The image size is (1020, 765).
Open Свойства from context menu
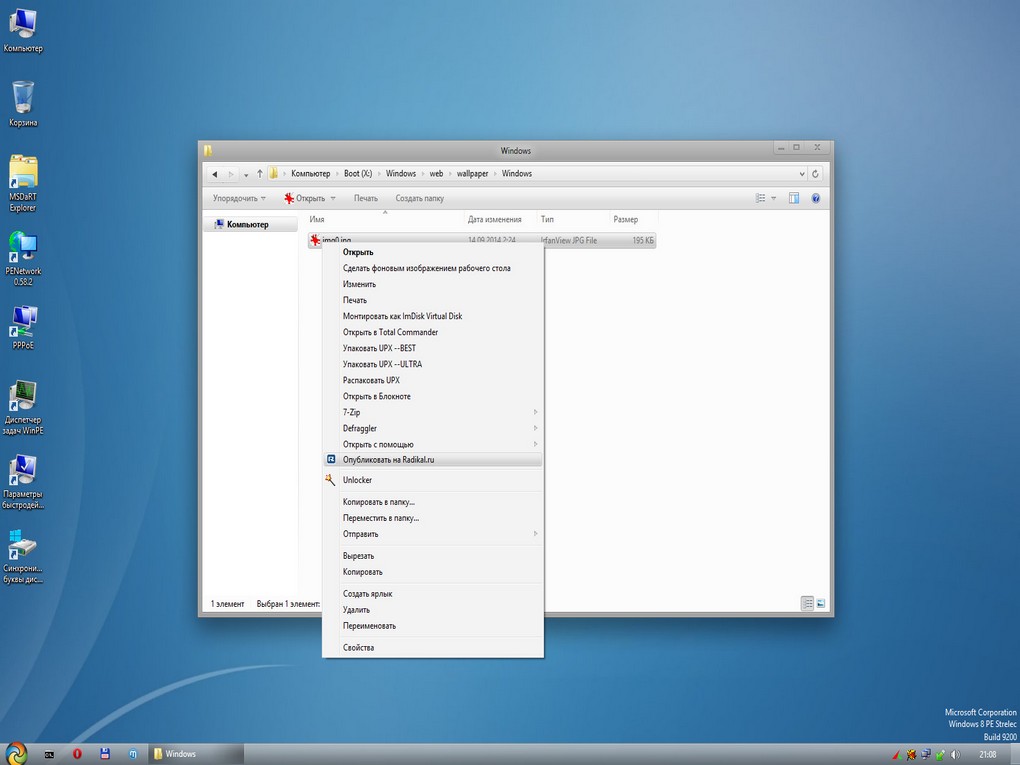click(433, 648)
